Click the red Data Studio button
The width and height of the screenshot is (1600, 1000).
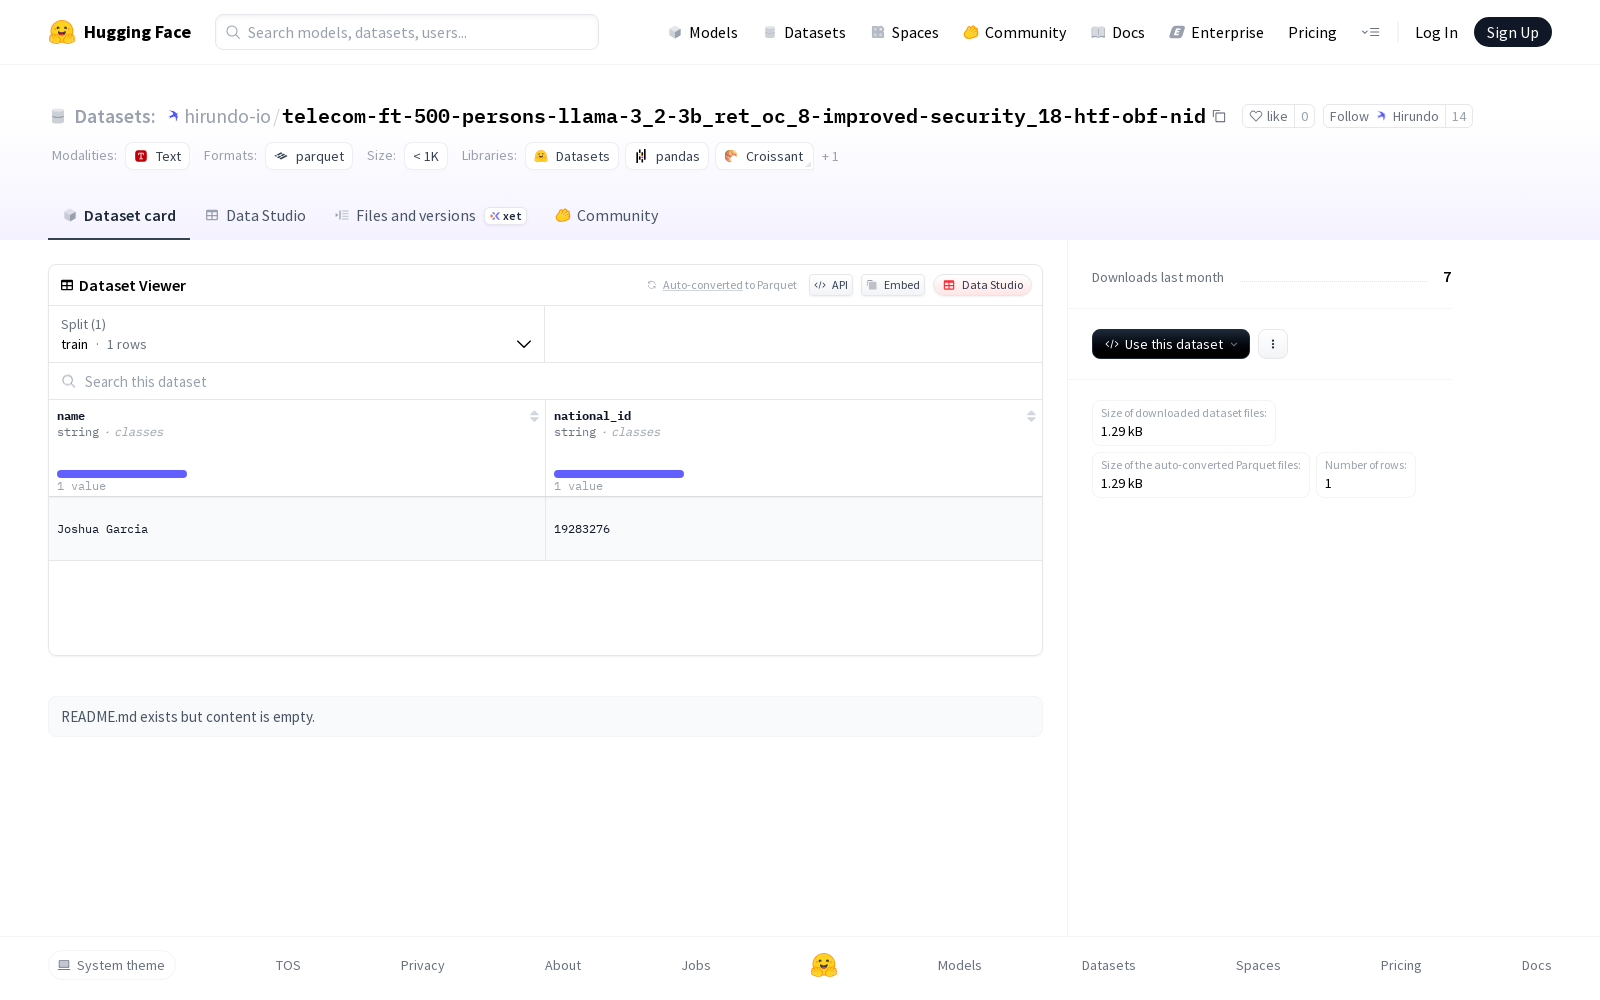click(x=983, y=285)
